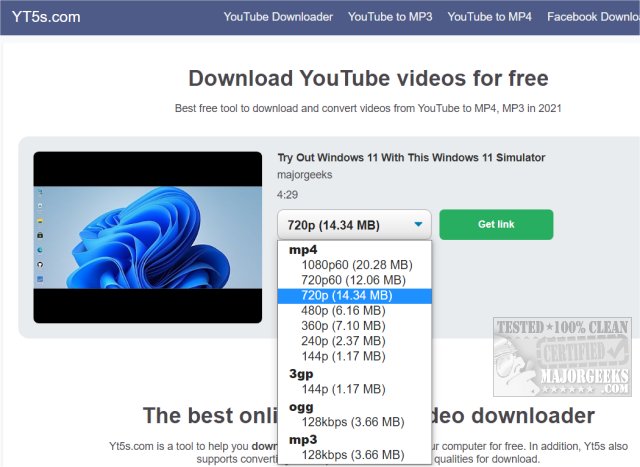This screenshot has width=640, height=467.
Task: Select 240p (2.37 MB) option
Action: (x=354, y=341)
